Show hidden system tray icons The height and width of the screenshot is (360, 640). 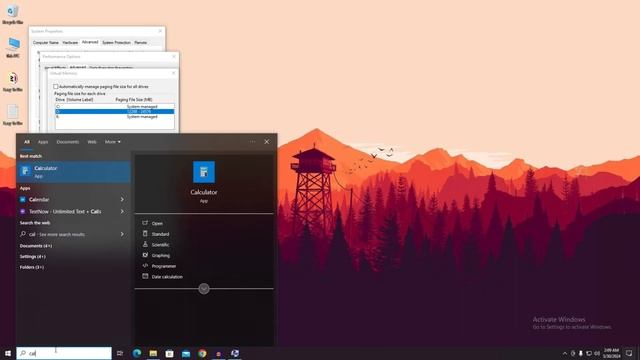click(565, 353)
